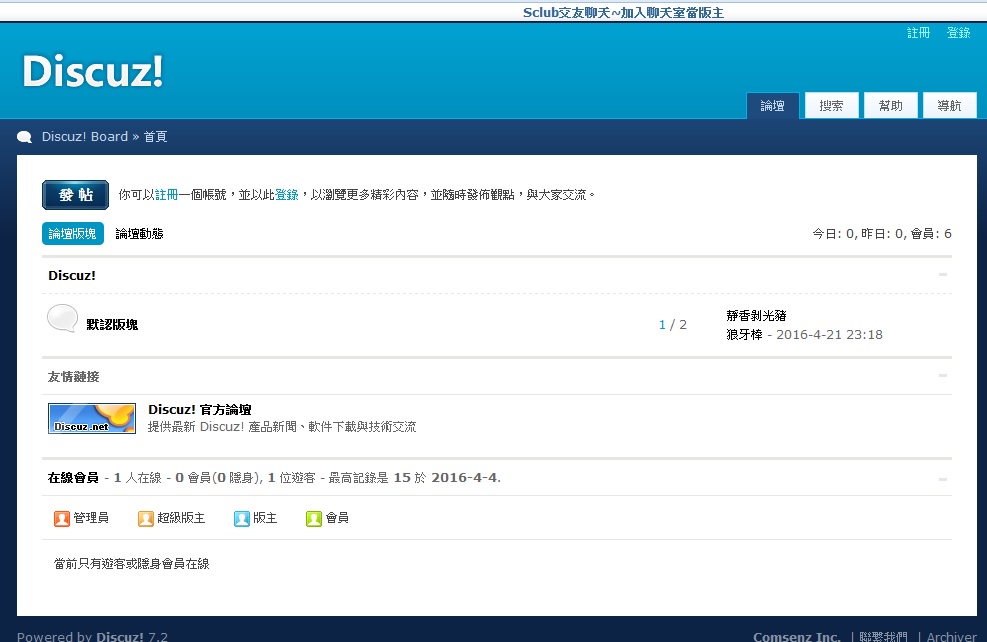Collapse the 在線會員 section
The height and width of the screenshot is (642, 987).
click(943, 480)
